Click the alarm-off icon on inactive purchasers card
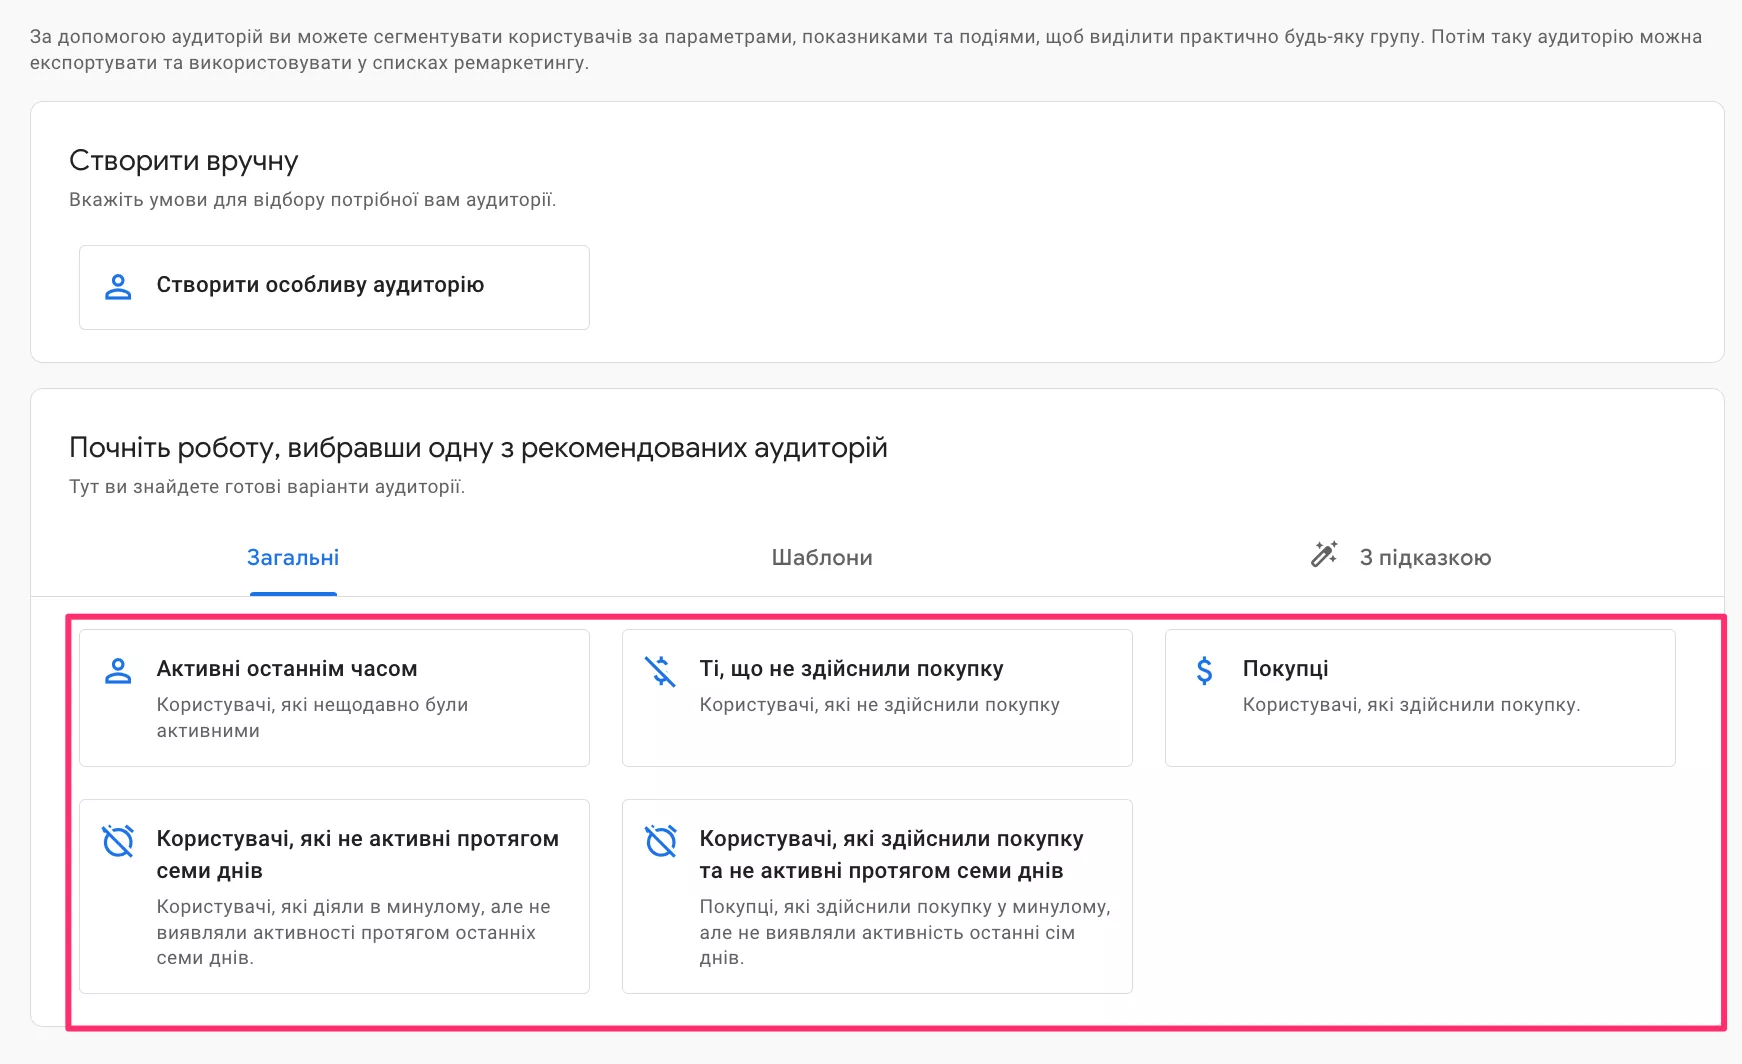This screenshot has height=1064, width=1742. pos(662,842)
